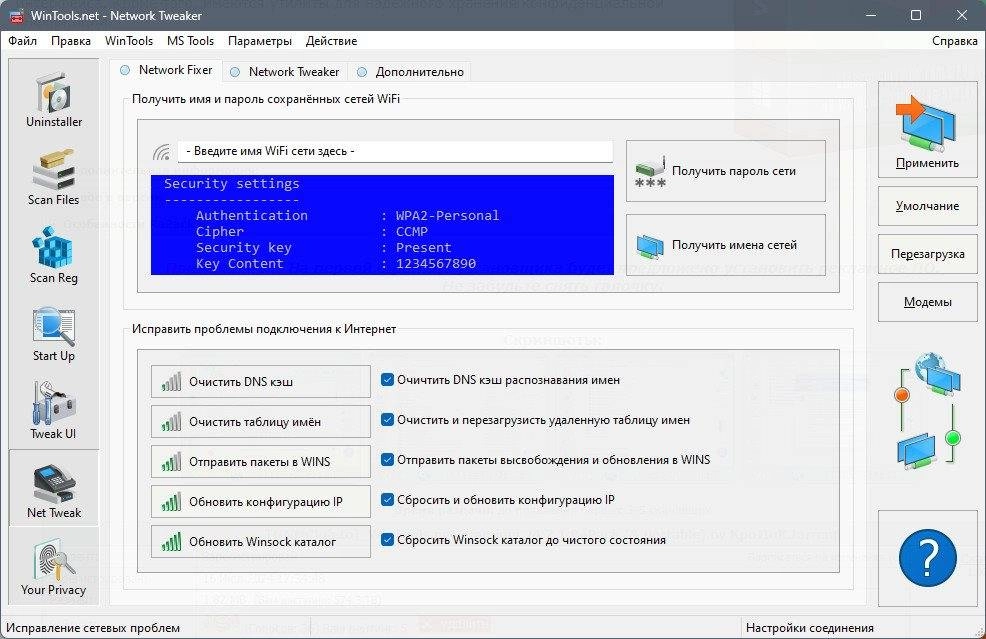This screenshot has width=986, height=639.
Task: Click Применить apply button
Action: tap(928, 130)
